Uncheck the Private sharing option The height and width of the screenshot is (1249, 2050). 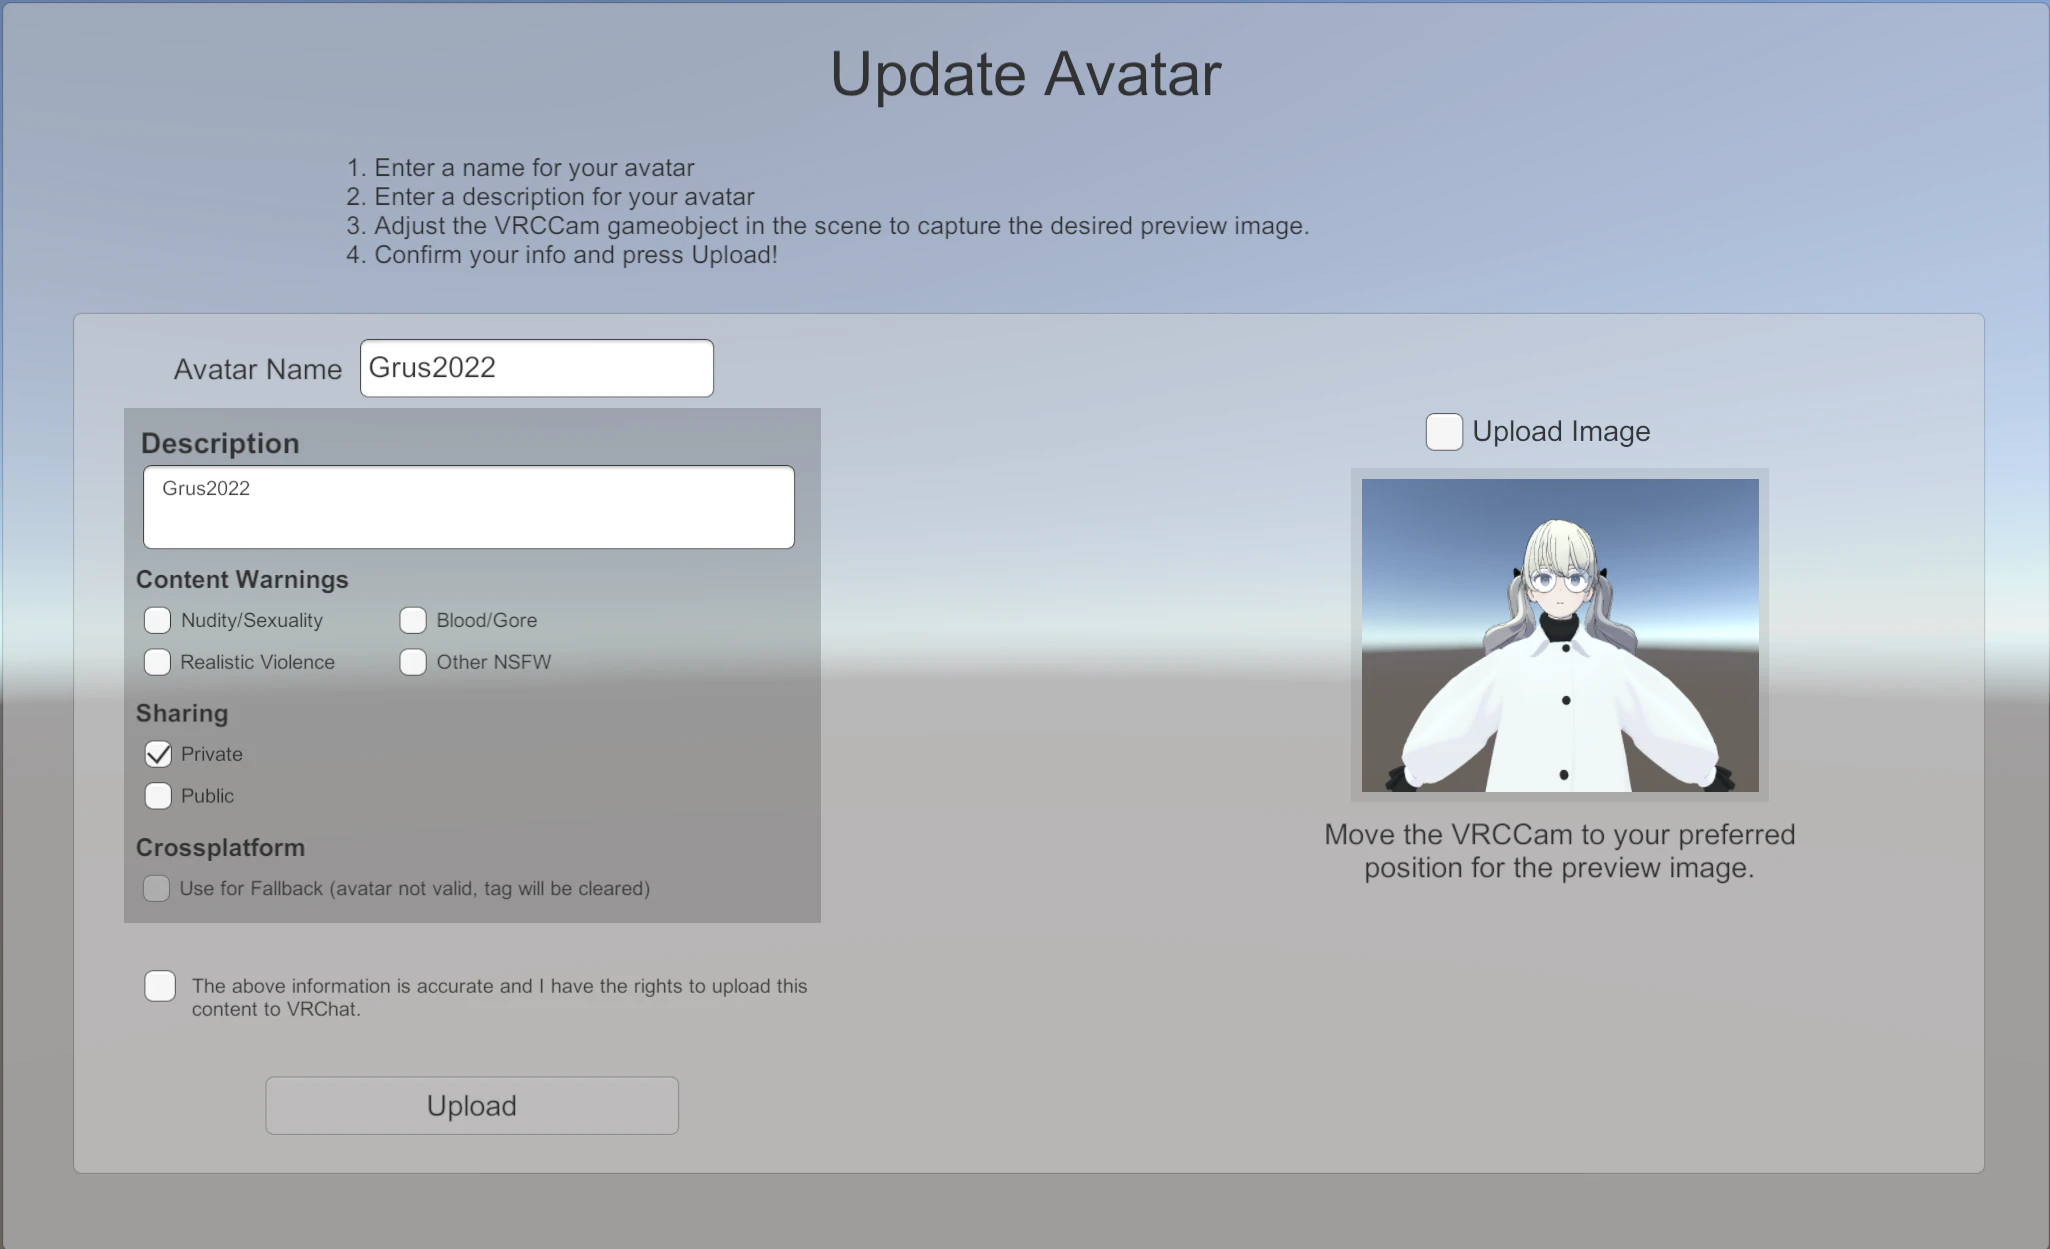click(x=158, y=754)
